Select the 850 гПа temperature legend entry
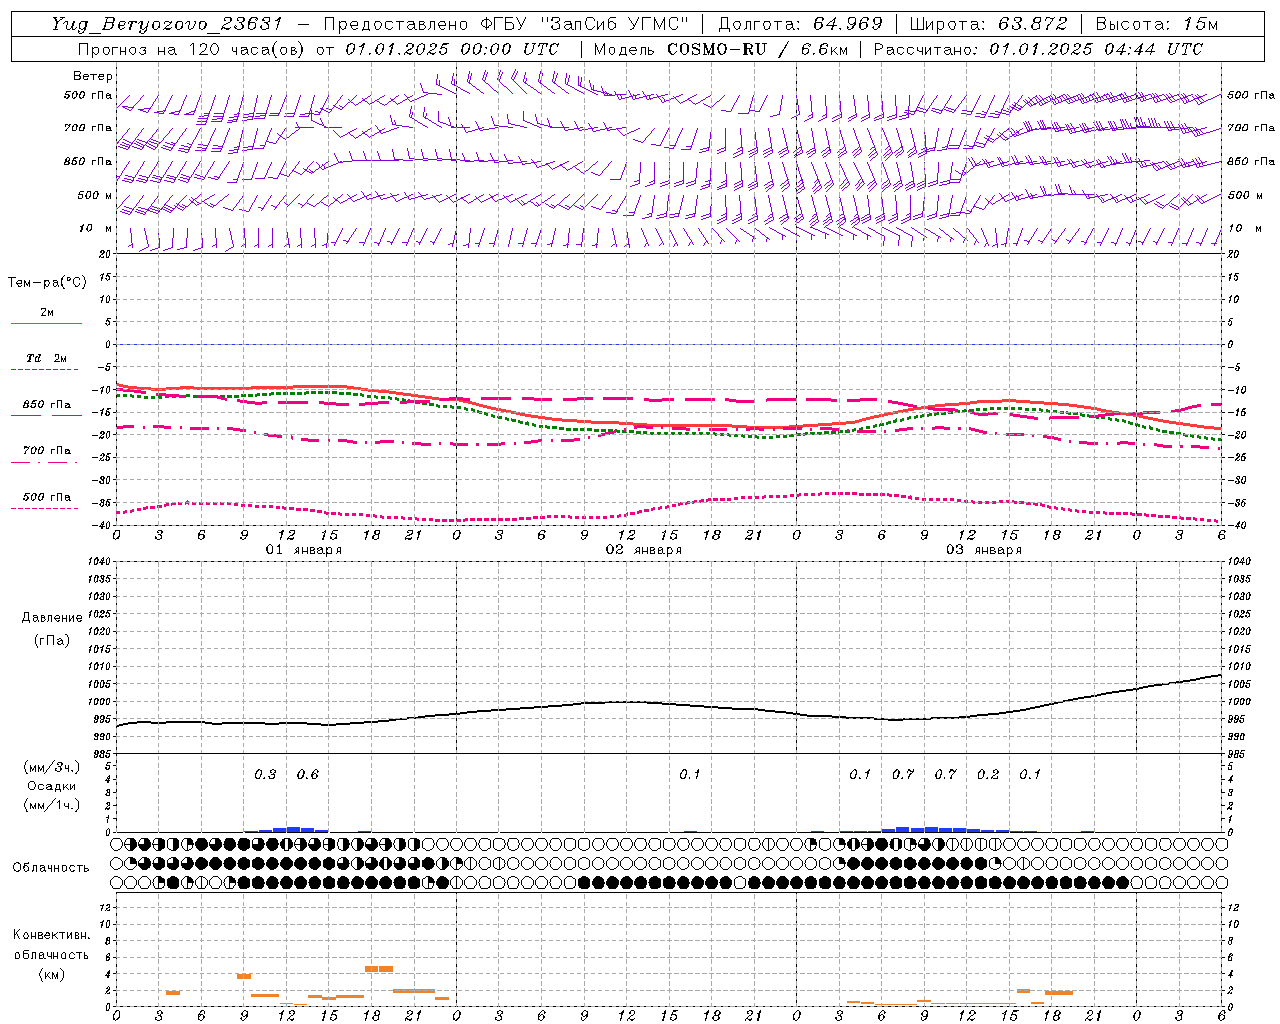 (x=47, y=405)
